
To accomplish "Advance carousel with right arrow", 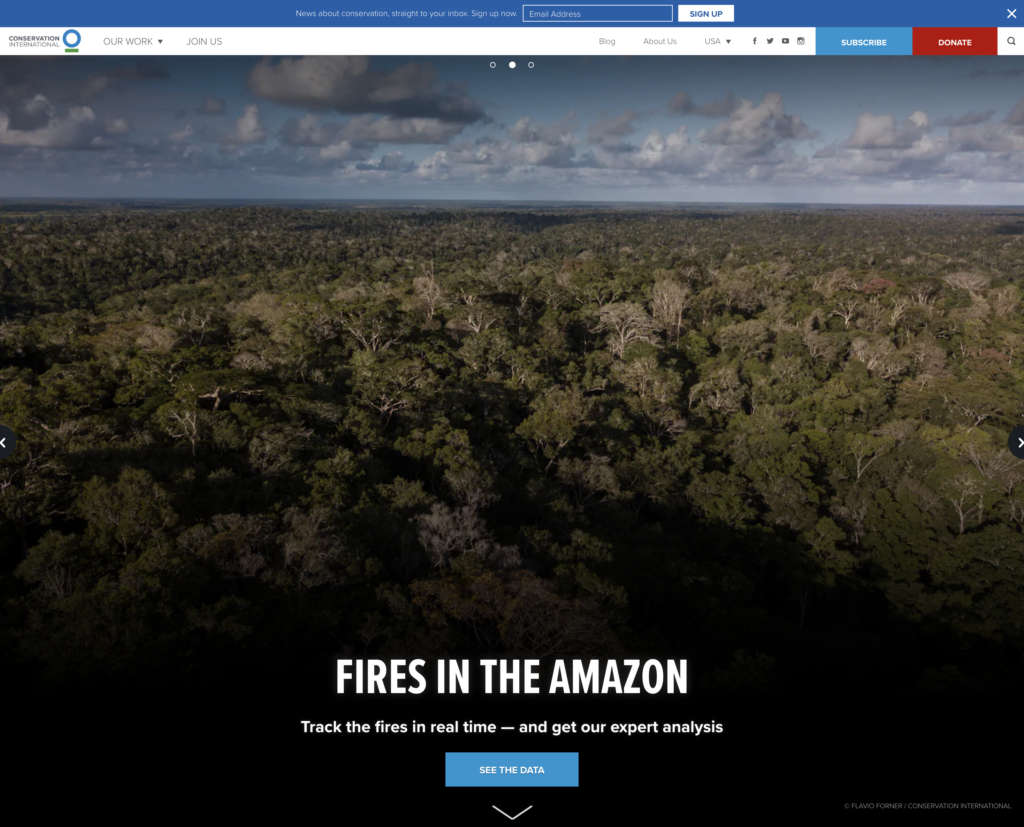I will pos(1017,442).
